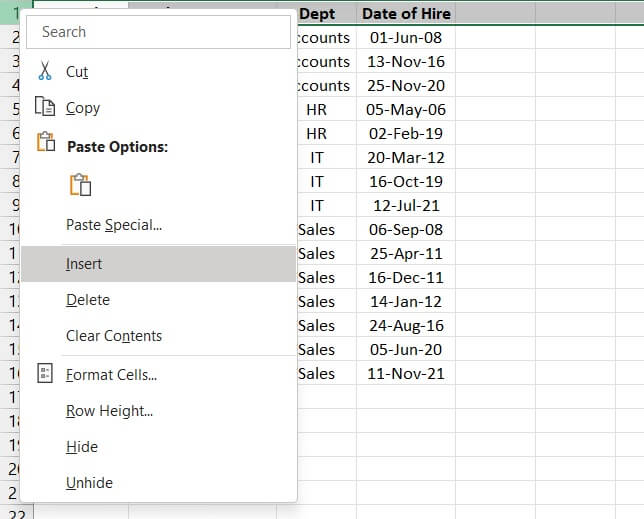
Task: Click the cell with date 24-Aug-16
Action: (406, 325)
